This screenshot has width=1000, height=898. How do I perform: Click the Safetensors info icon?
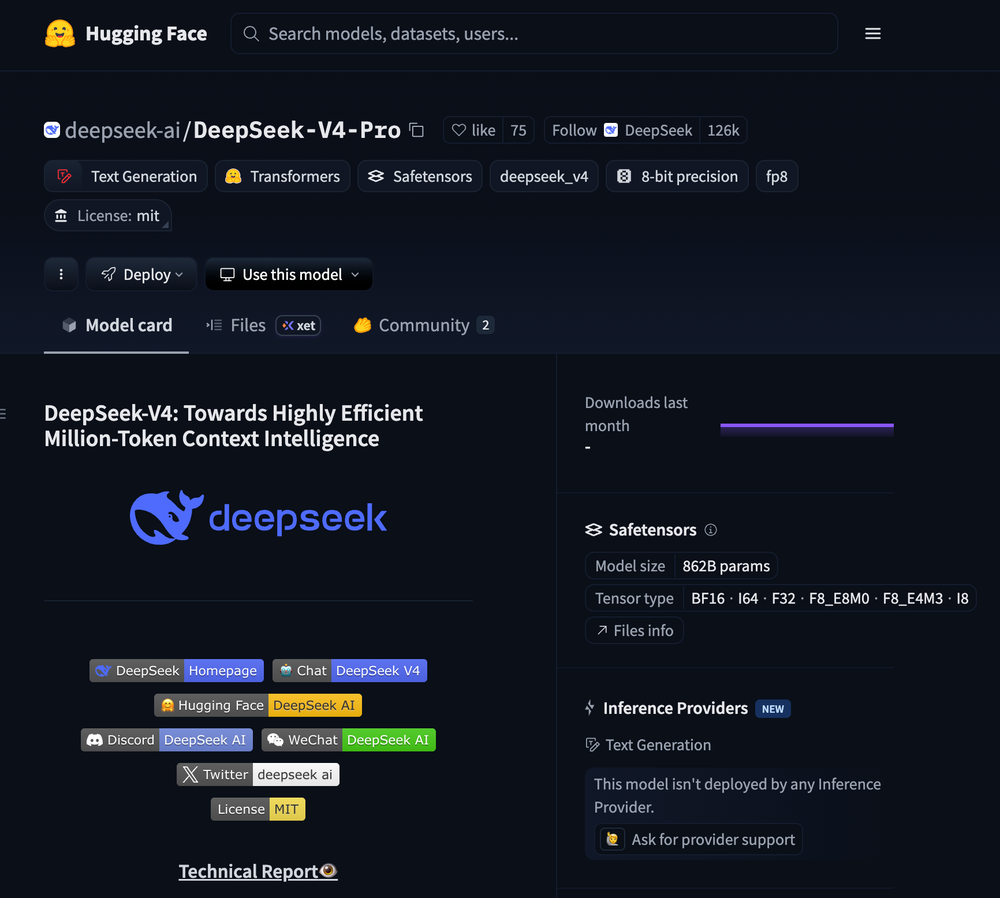[710, 530]
